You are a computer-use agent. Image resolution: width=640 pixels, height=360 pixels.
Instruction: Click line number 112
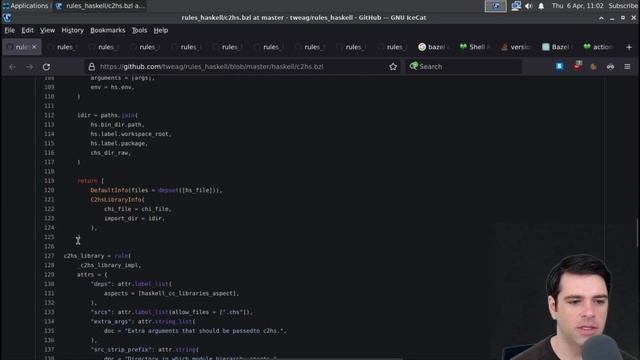click(49, 115)
